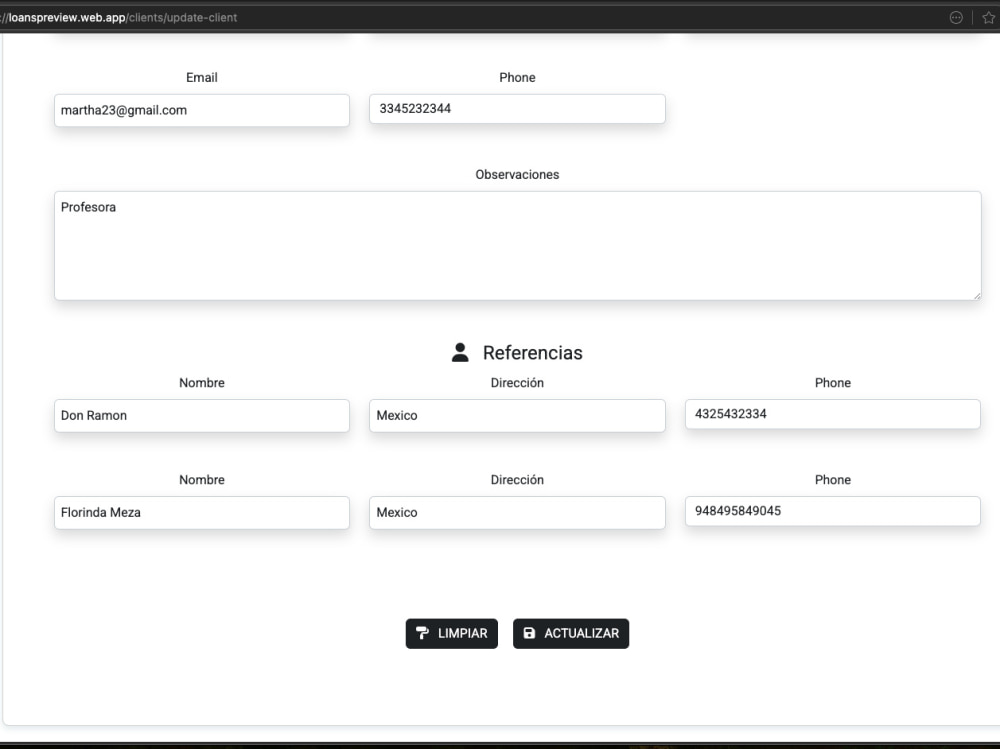Focus the Phone field showing 3345232344

[517, 109]
